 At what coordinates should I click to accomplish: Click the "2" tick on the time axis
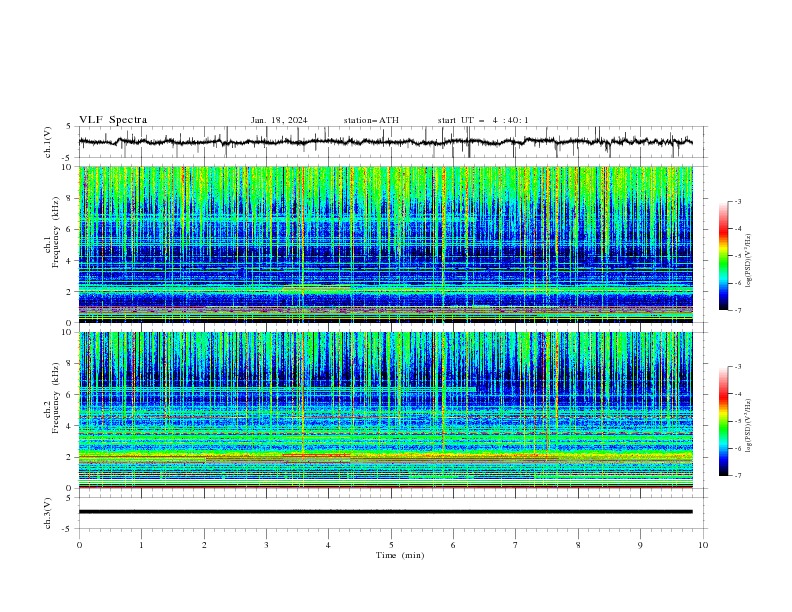point(204,545)
